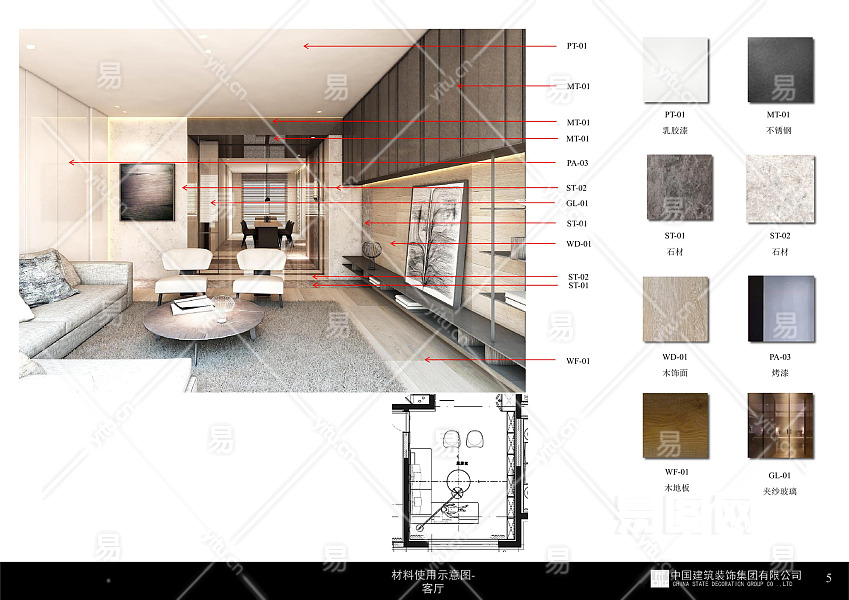This screenshot has height=600, width=849.
Task: Click the WF-01 code under the floor swatch
Action: pyautogui.click(x=677, y=472)
